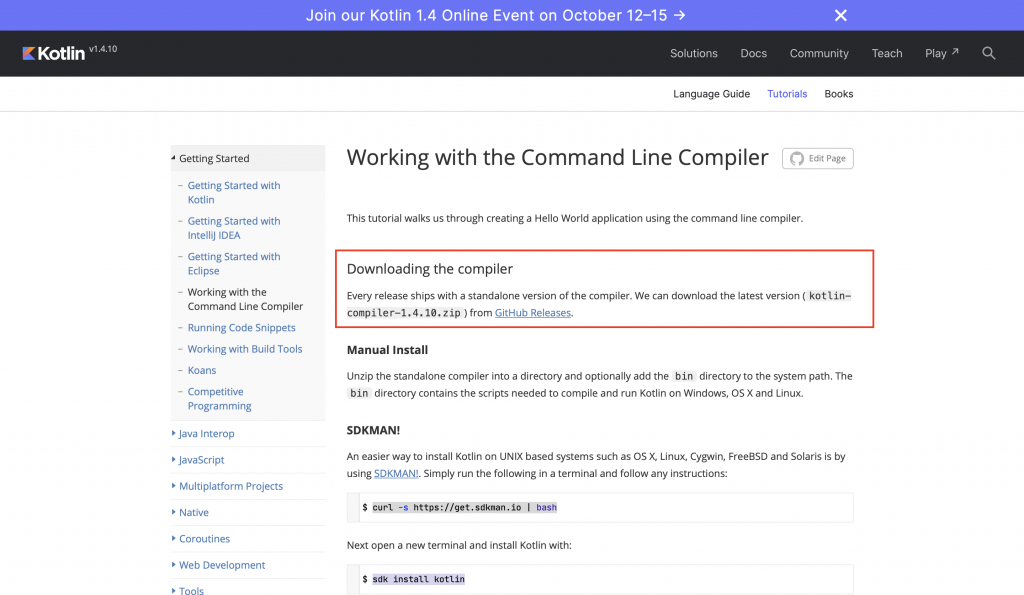Open Working with Build Tools
This screenshot has width=1024, height=595.
click(245, 349)
